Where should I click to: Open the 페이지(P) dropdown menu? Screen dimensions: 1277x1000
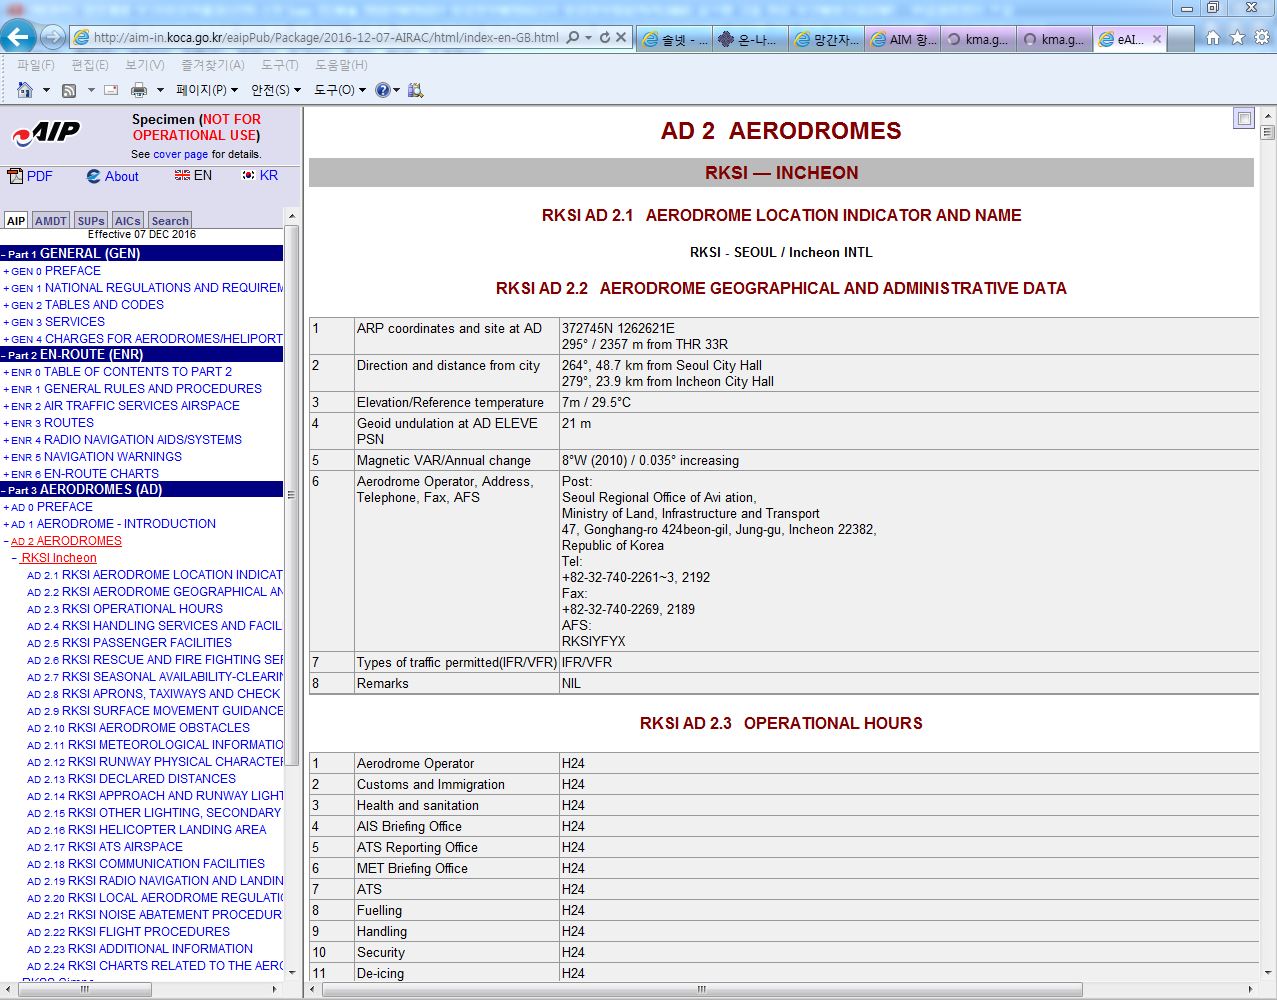[207, 90]
